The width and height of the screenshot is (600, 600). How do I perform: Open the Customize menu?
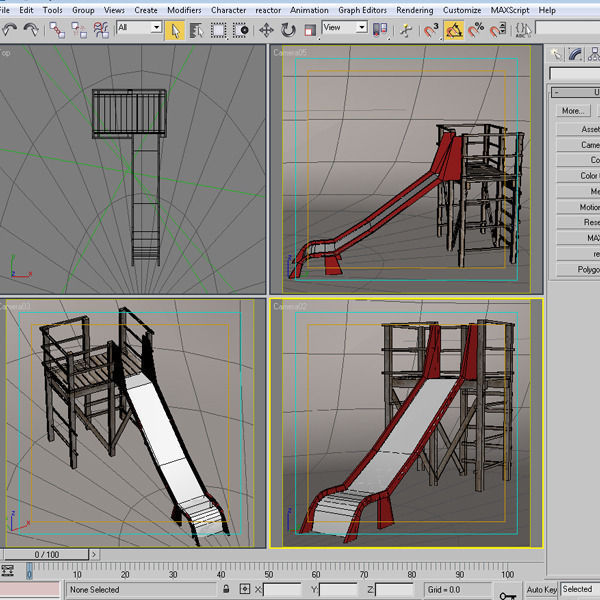[x=462, y=10]
